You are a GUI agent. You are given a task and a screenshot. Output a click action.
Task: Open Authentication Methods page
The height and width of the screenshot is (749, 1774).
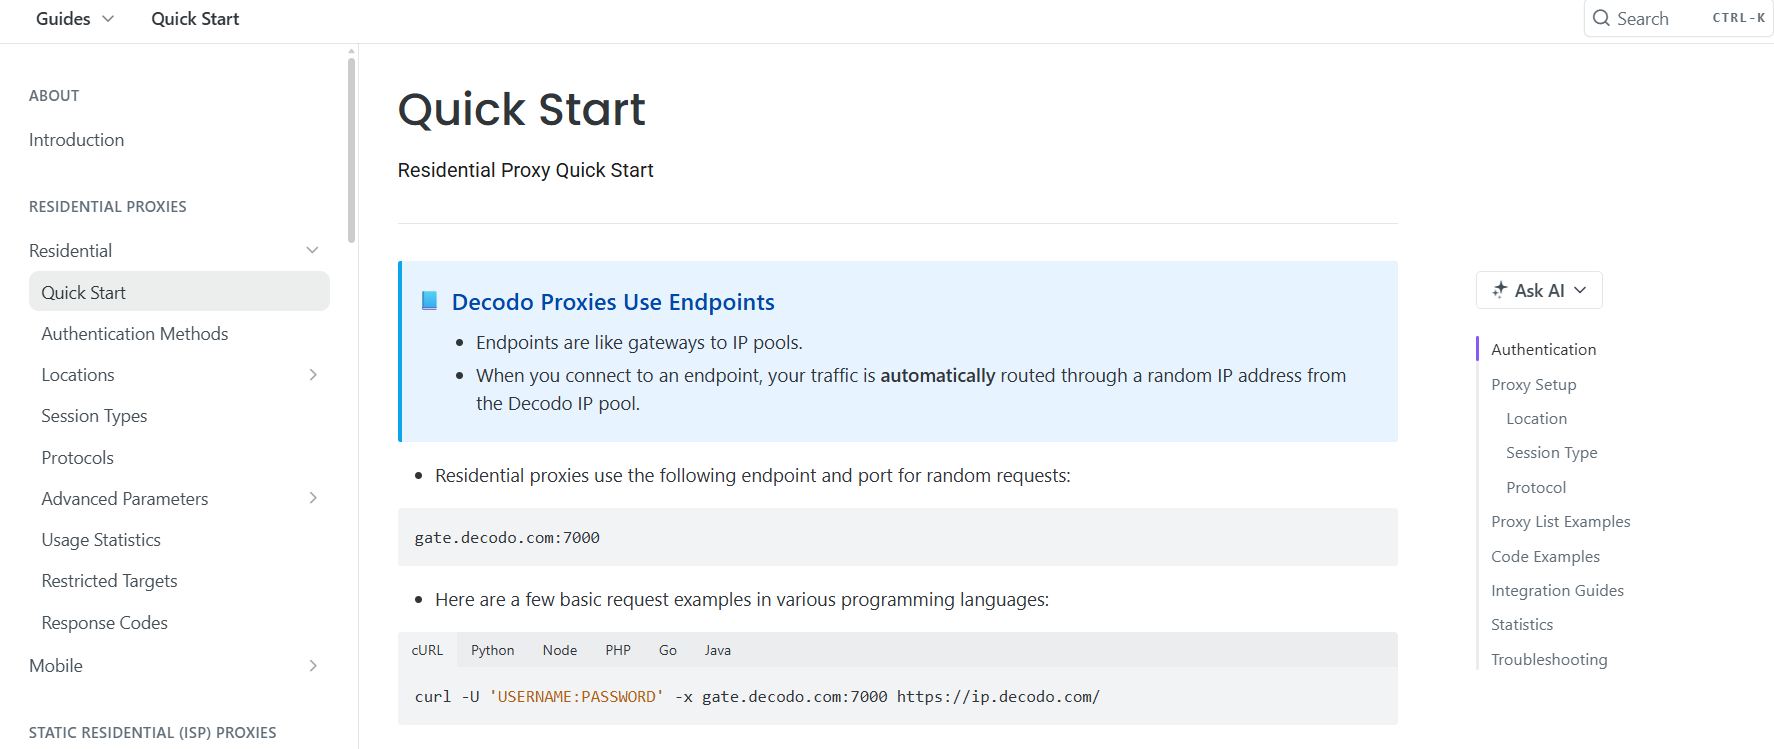pos(135,334)
